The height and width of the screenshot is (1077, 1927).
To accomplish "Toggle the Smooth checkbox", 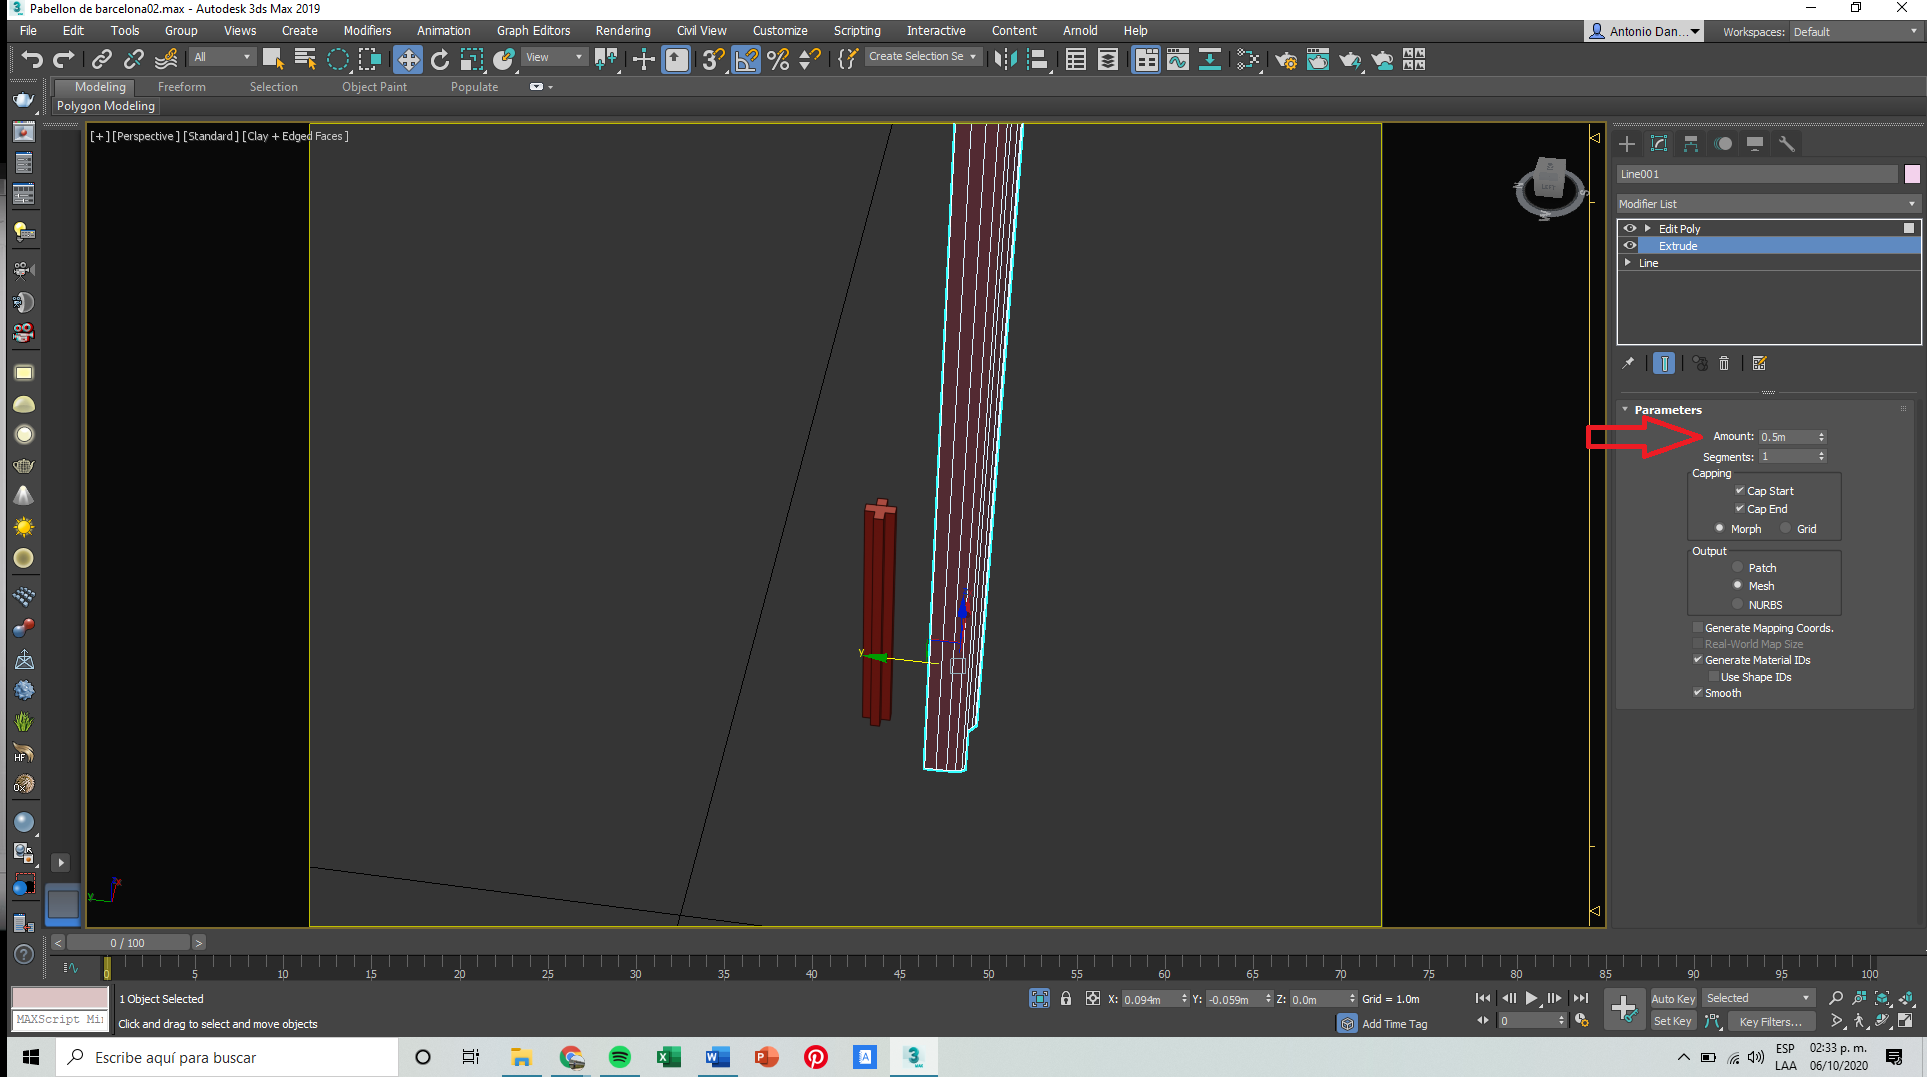I will pyautogui.click(x=1698, y=693).
